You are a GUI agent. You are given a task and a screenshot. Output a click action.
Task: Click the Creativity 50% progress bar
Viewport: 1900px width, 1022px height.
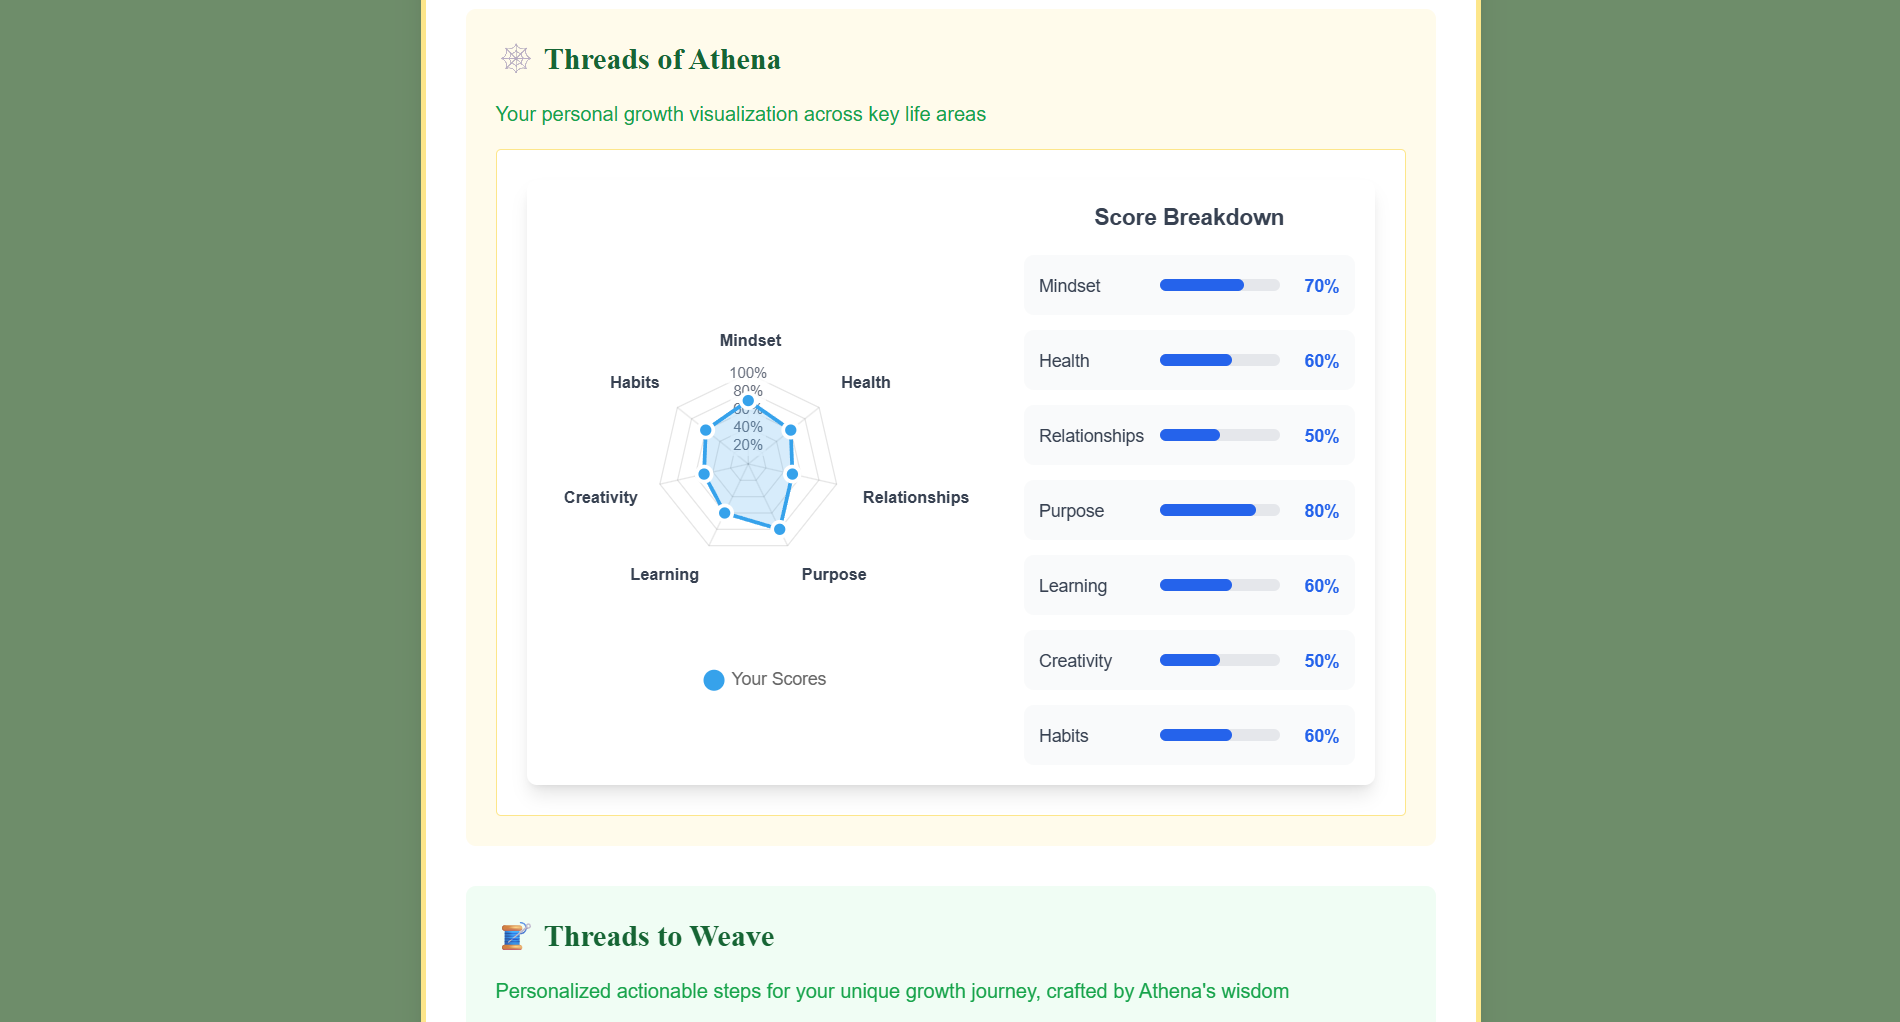coord(1219,660)
